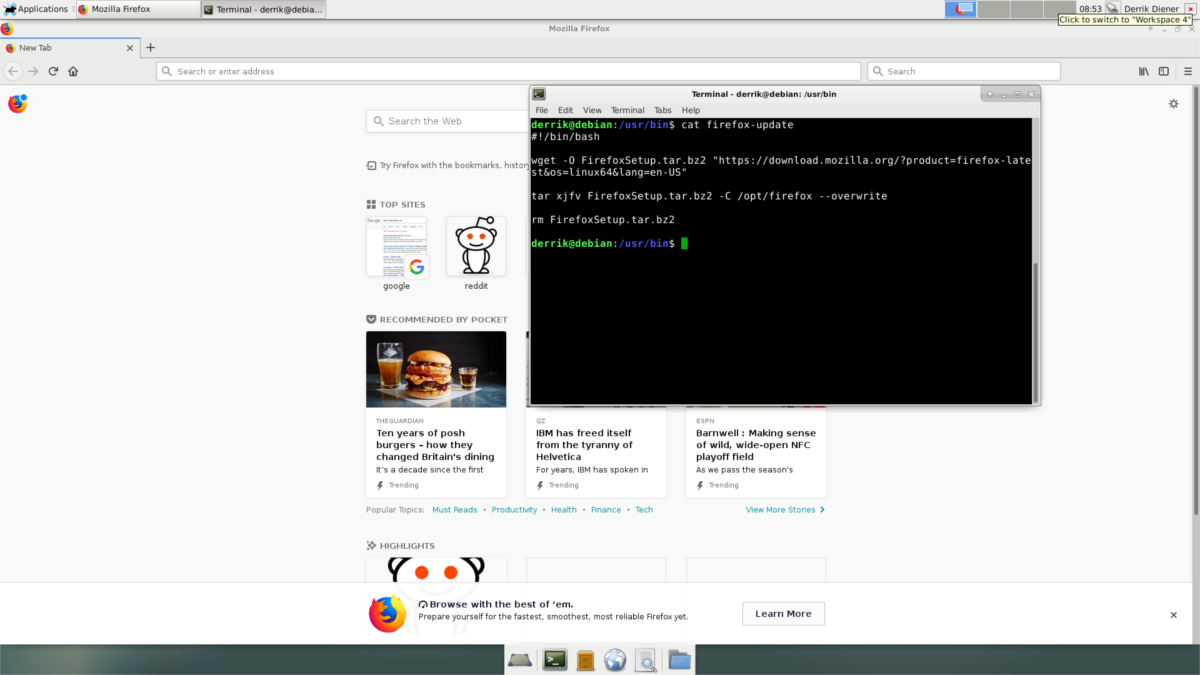Viewport: 1200px width, 675px height.
Task: Reload the page with the refresh icon
Action: [53, 71]
